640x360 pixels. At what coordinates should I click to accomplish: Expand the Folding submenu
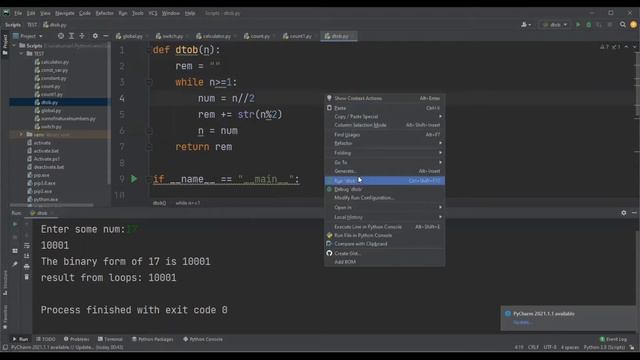(x=384, y=153)
